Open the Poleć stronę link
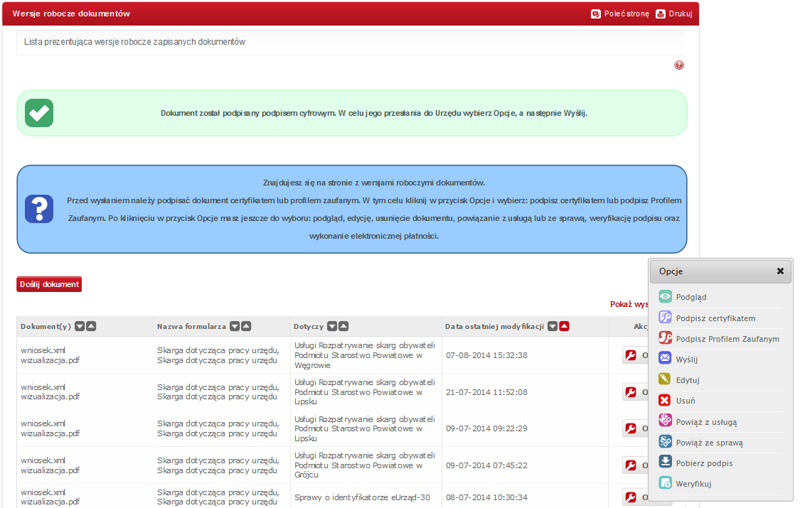The image size is (800, 508). (x=620, y=14)
